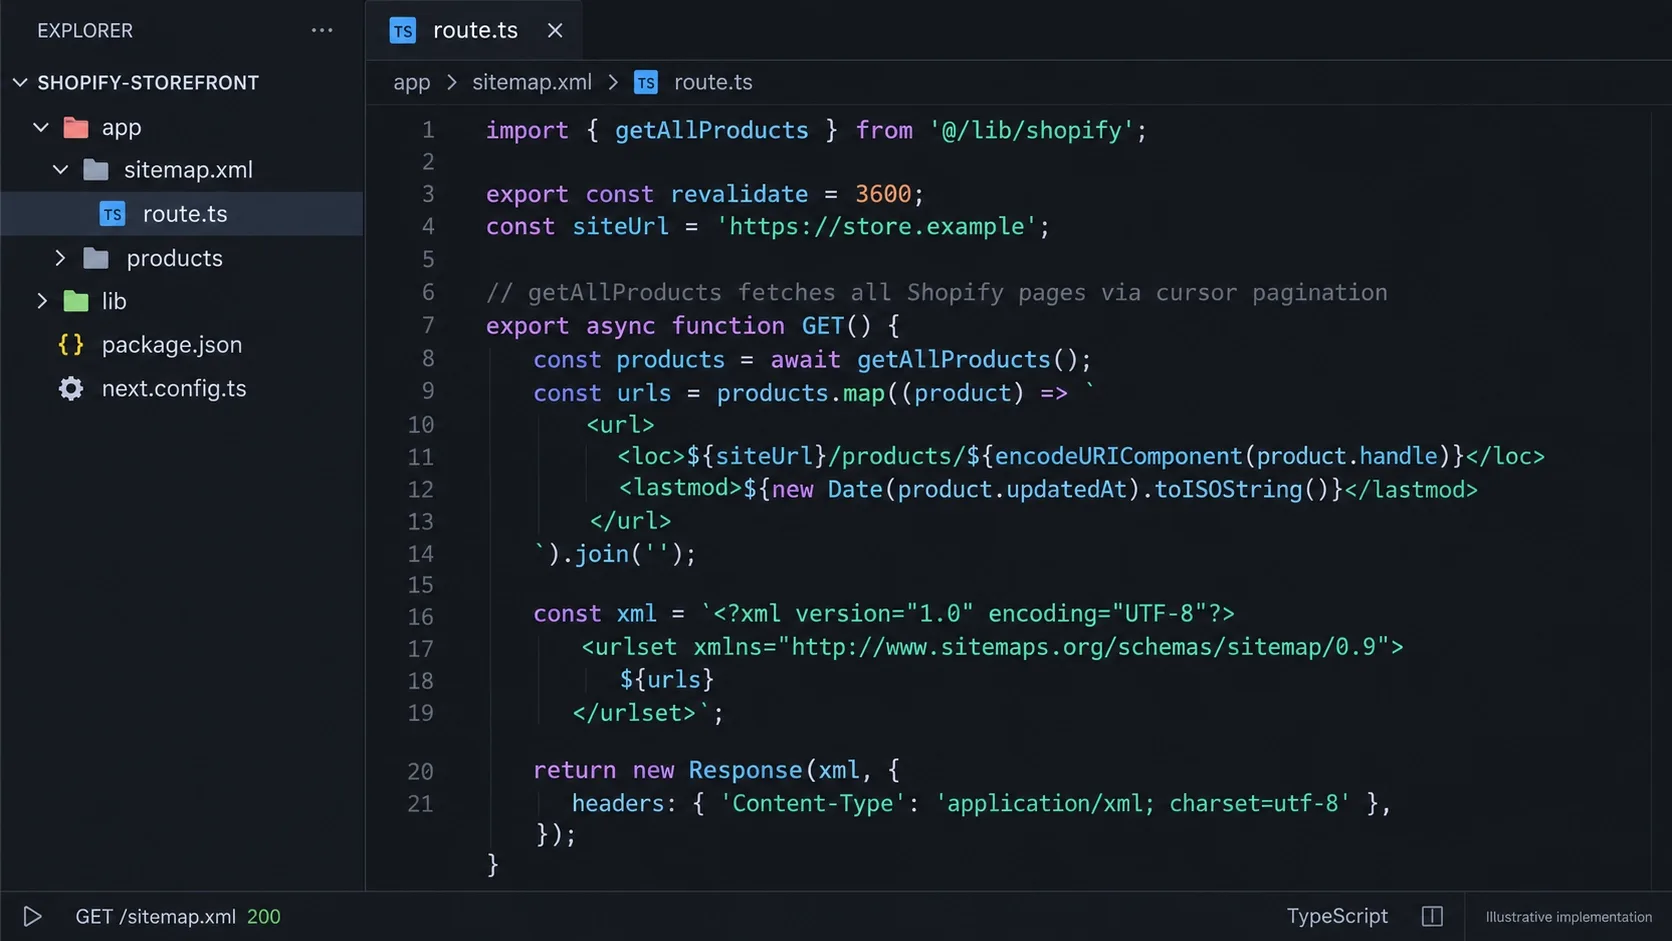
Task: Open route.ts in the file tree
Action: 182,214
